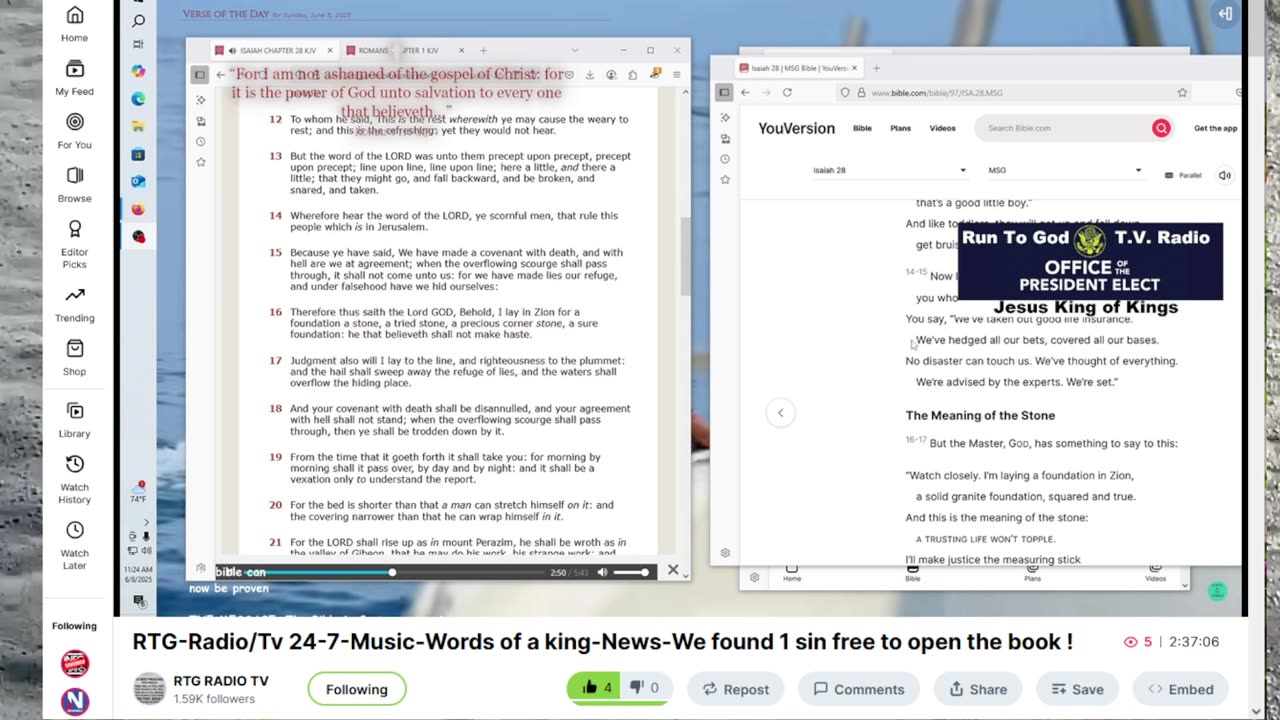Open the Trending section

[74, 304]
